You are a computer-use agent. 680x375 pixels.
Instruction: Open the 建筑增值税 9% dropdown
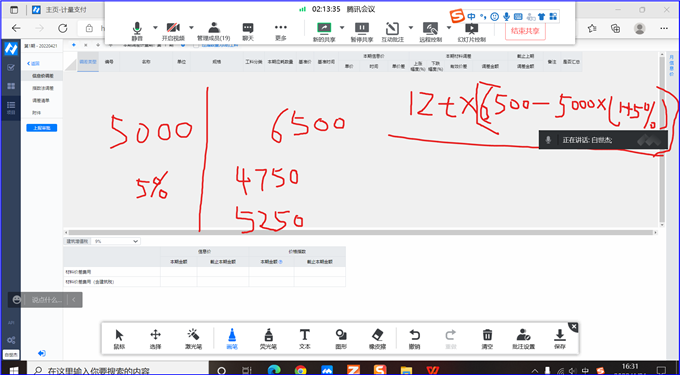116,241
